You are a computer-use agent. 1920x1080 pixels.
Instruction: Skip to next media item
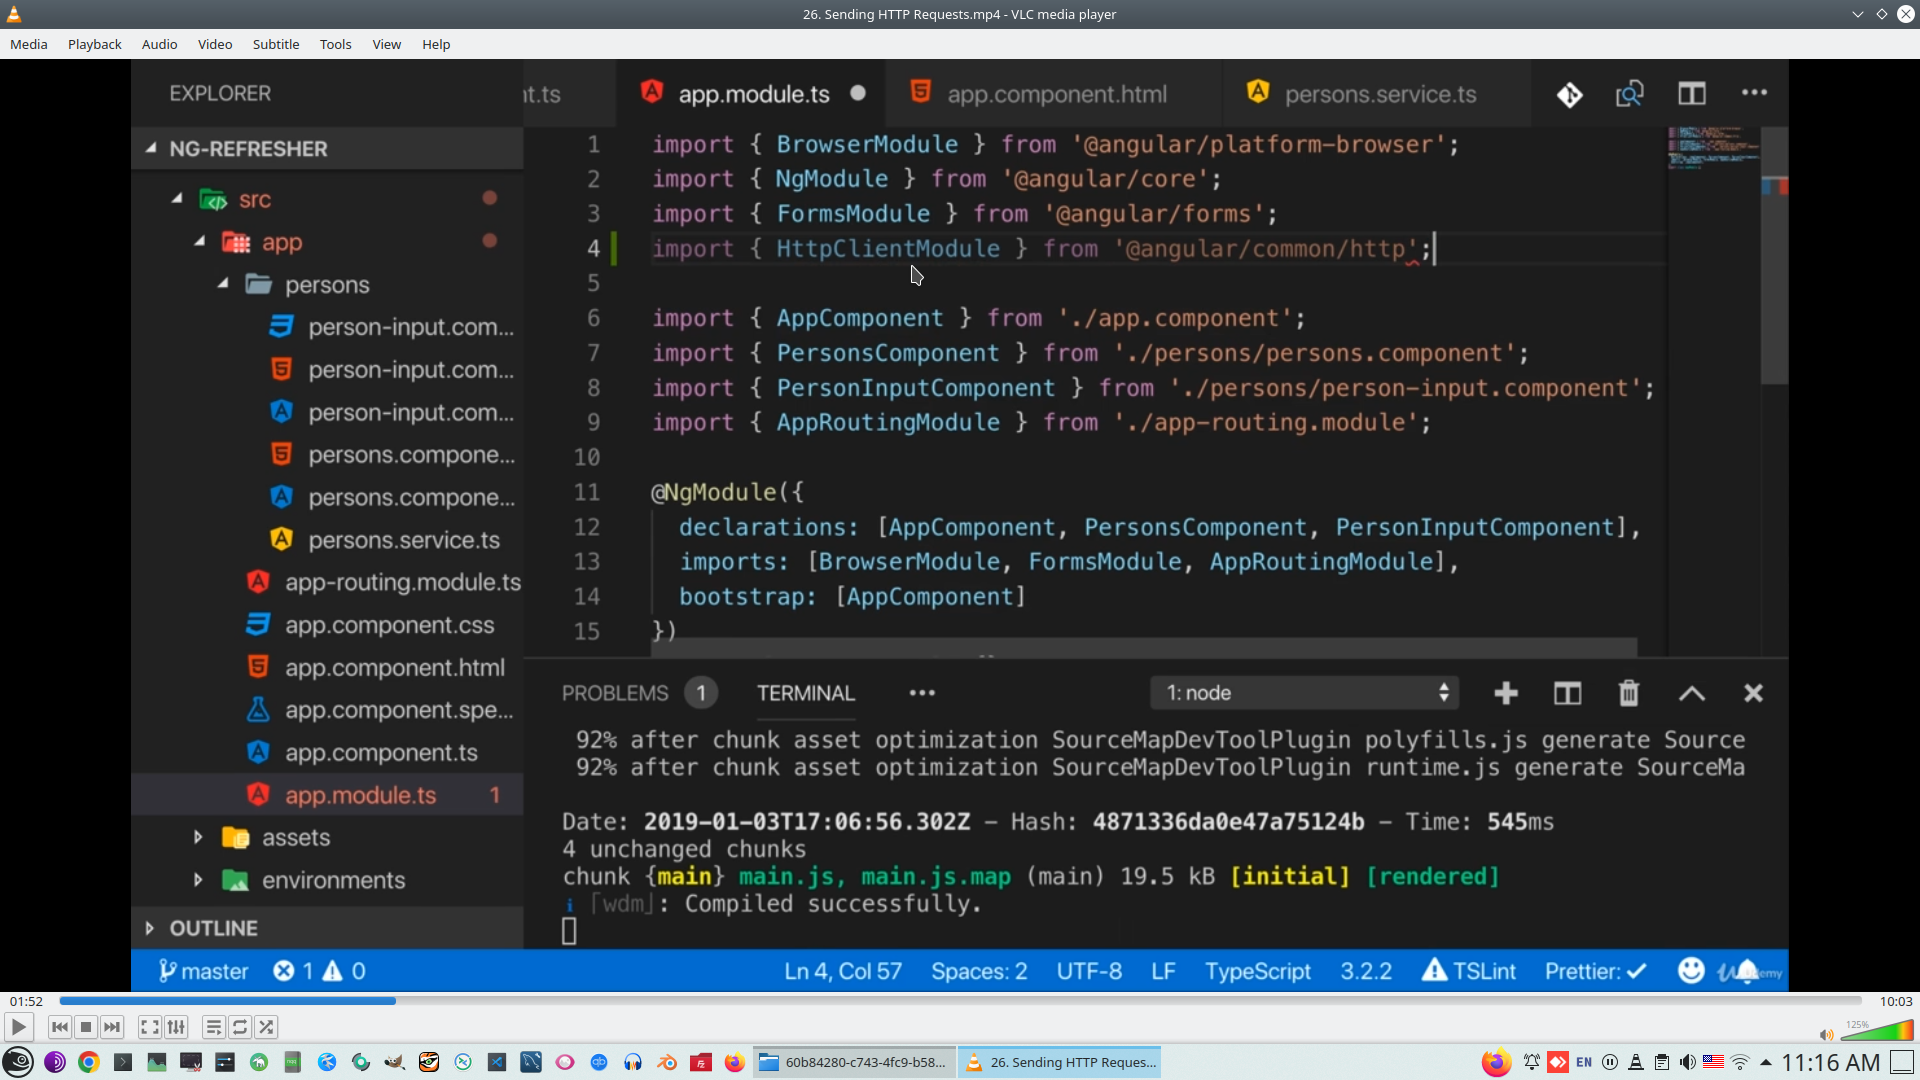coord(112,1027)
